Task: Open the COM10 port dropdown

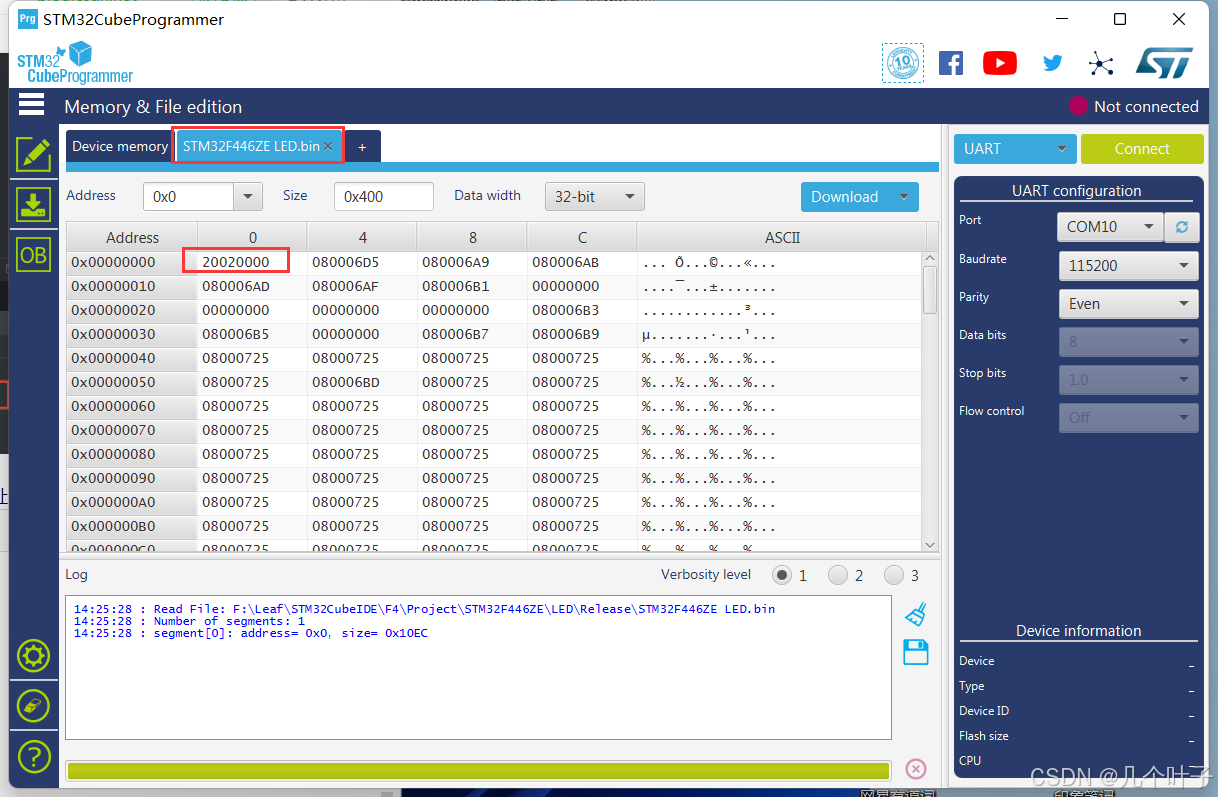Action: (x=1109, y=227)
